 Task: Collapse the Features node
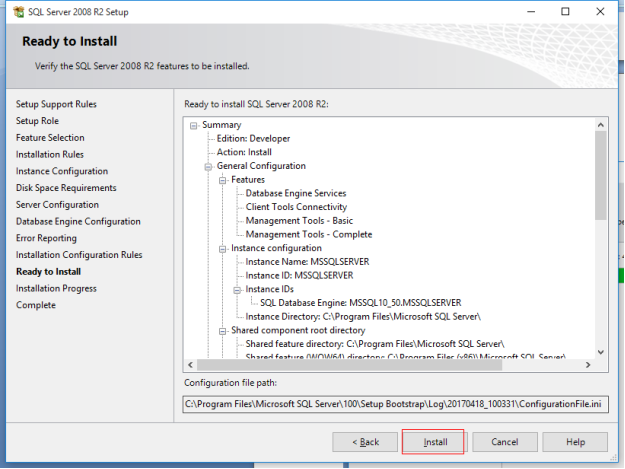[224, 180]
